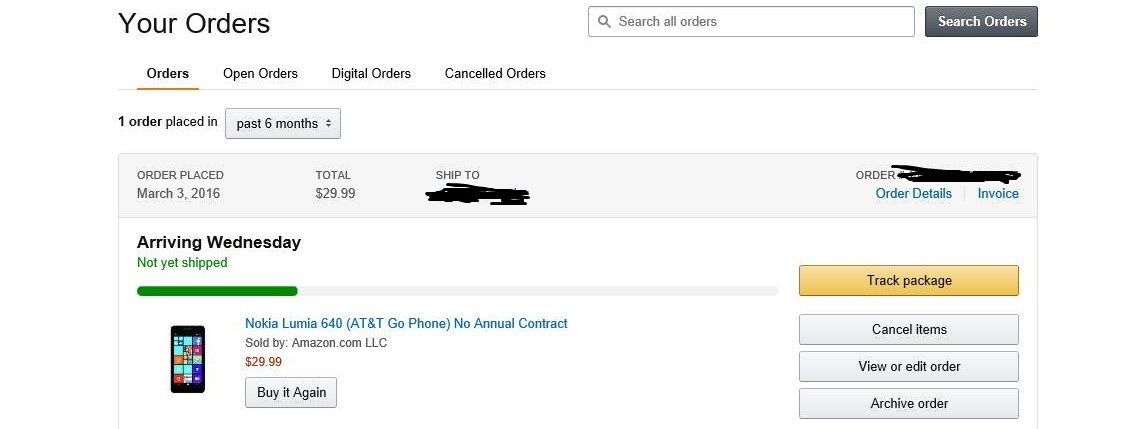This screenshot has width=1136, height=429.
Task: Click the Not yet shipped status text
Action: coord(182,262)
